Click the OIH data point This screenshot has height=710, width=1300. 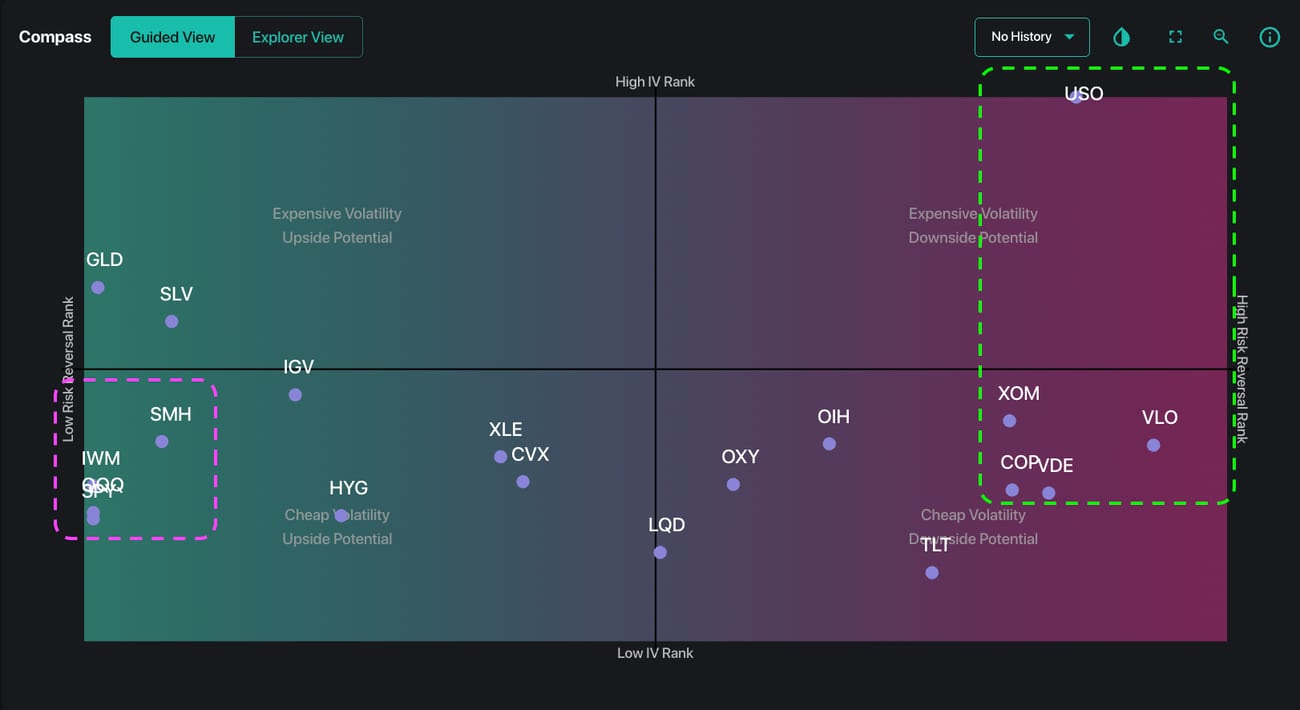[829, 444]
